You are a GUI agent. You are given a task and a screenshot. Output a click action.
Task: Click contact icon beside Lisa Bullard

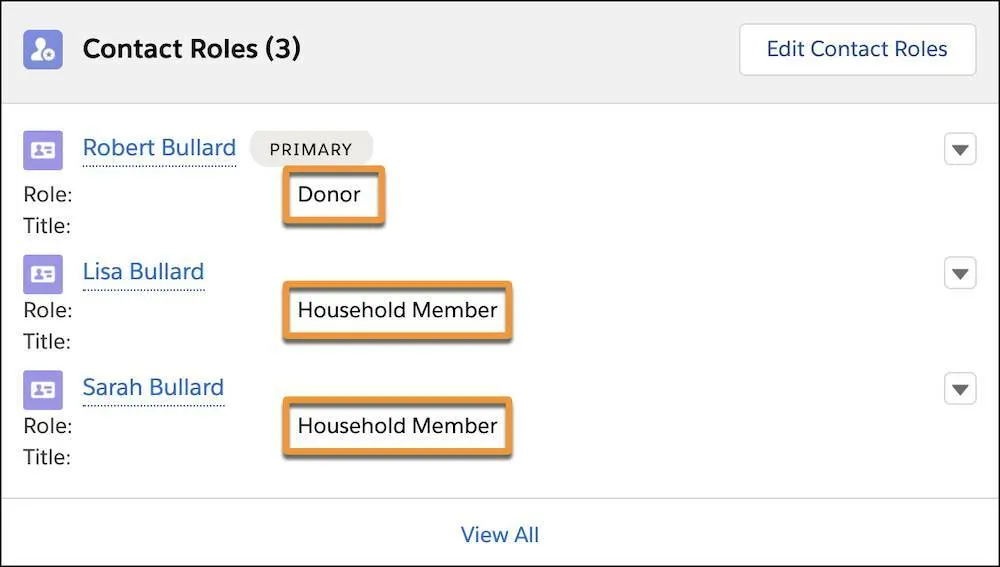43,274
